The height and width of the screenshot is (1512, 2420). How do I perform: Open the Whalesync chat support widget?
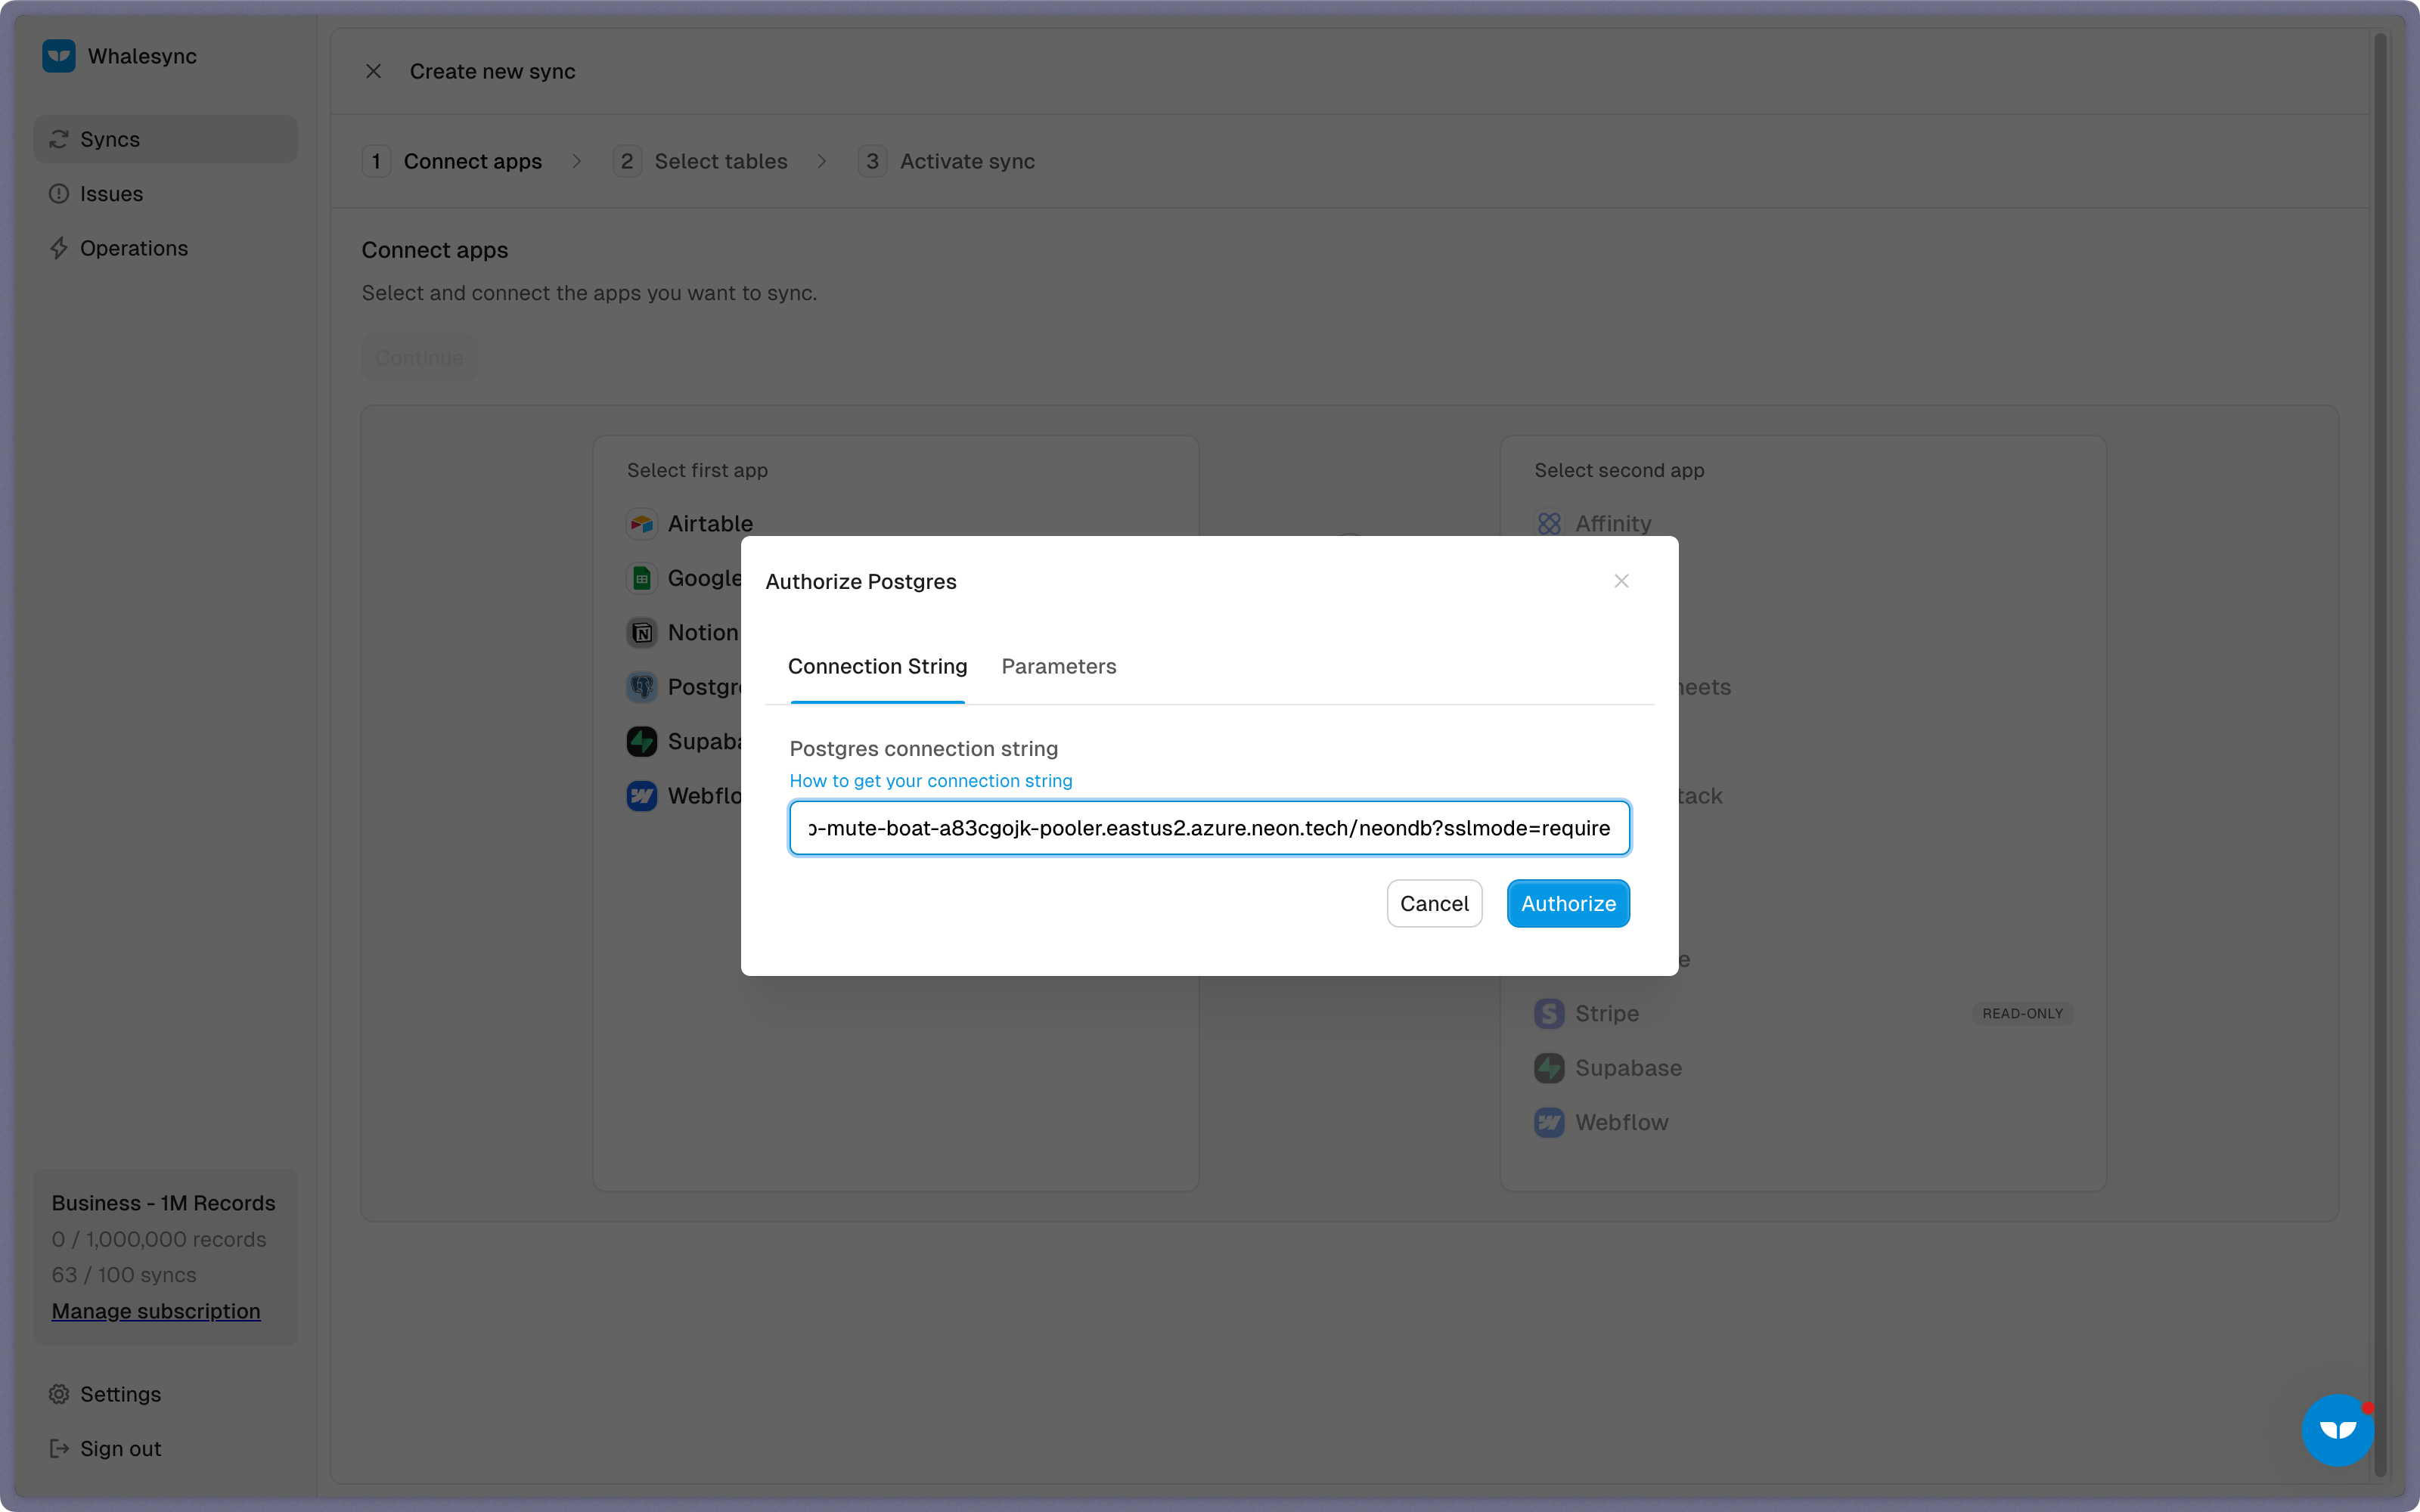[2337, 1430]
